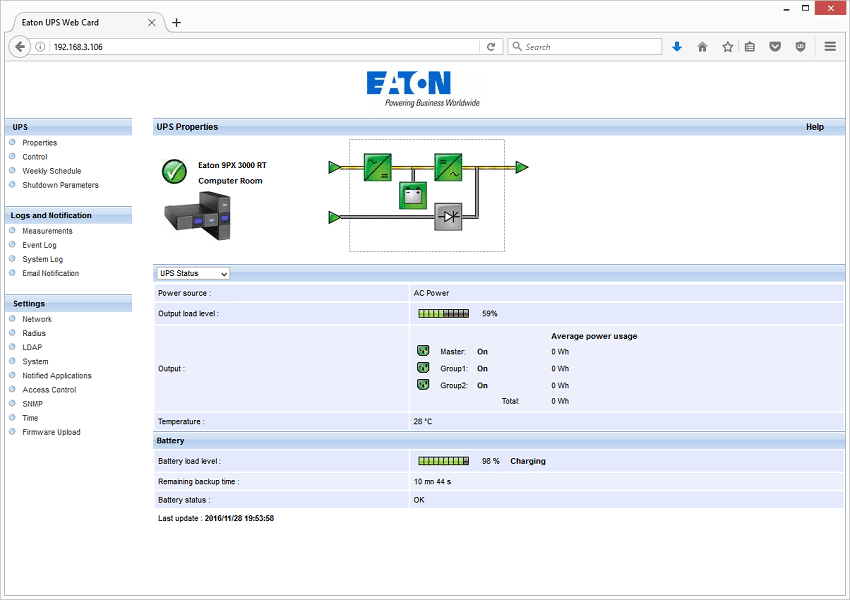Open the browser hamburger menu

click(830, 47)
